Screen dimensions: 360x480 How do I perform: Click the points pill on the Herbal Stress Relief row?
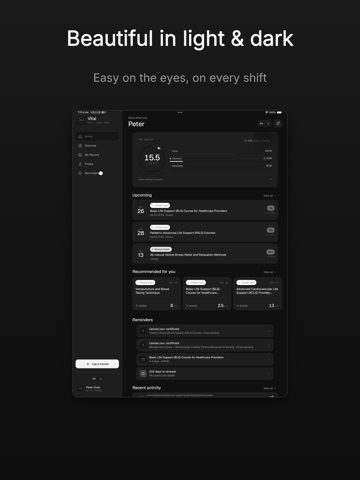[x=271, y=252]
